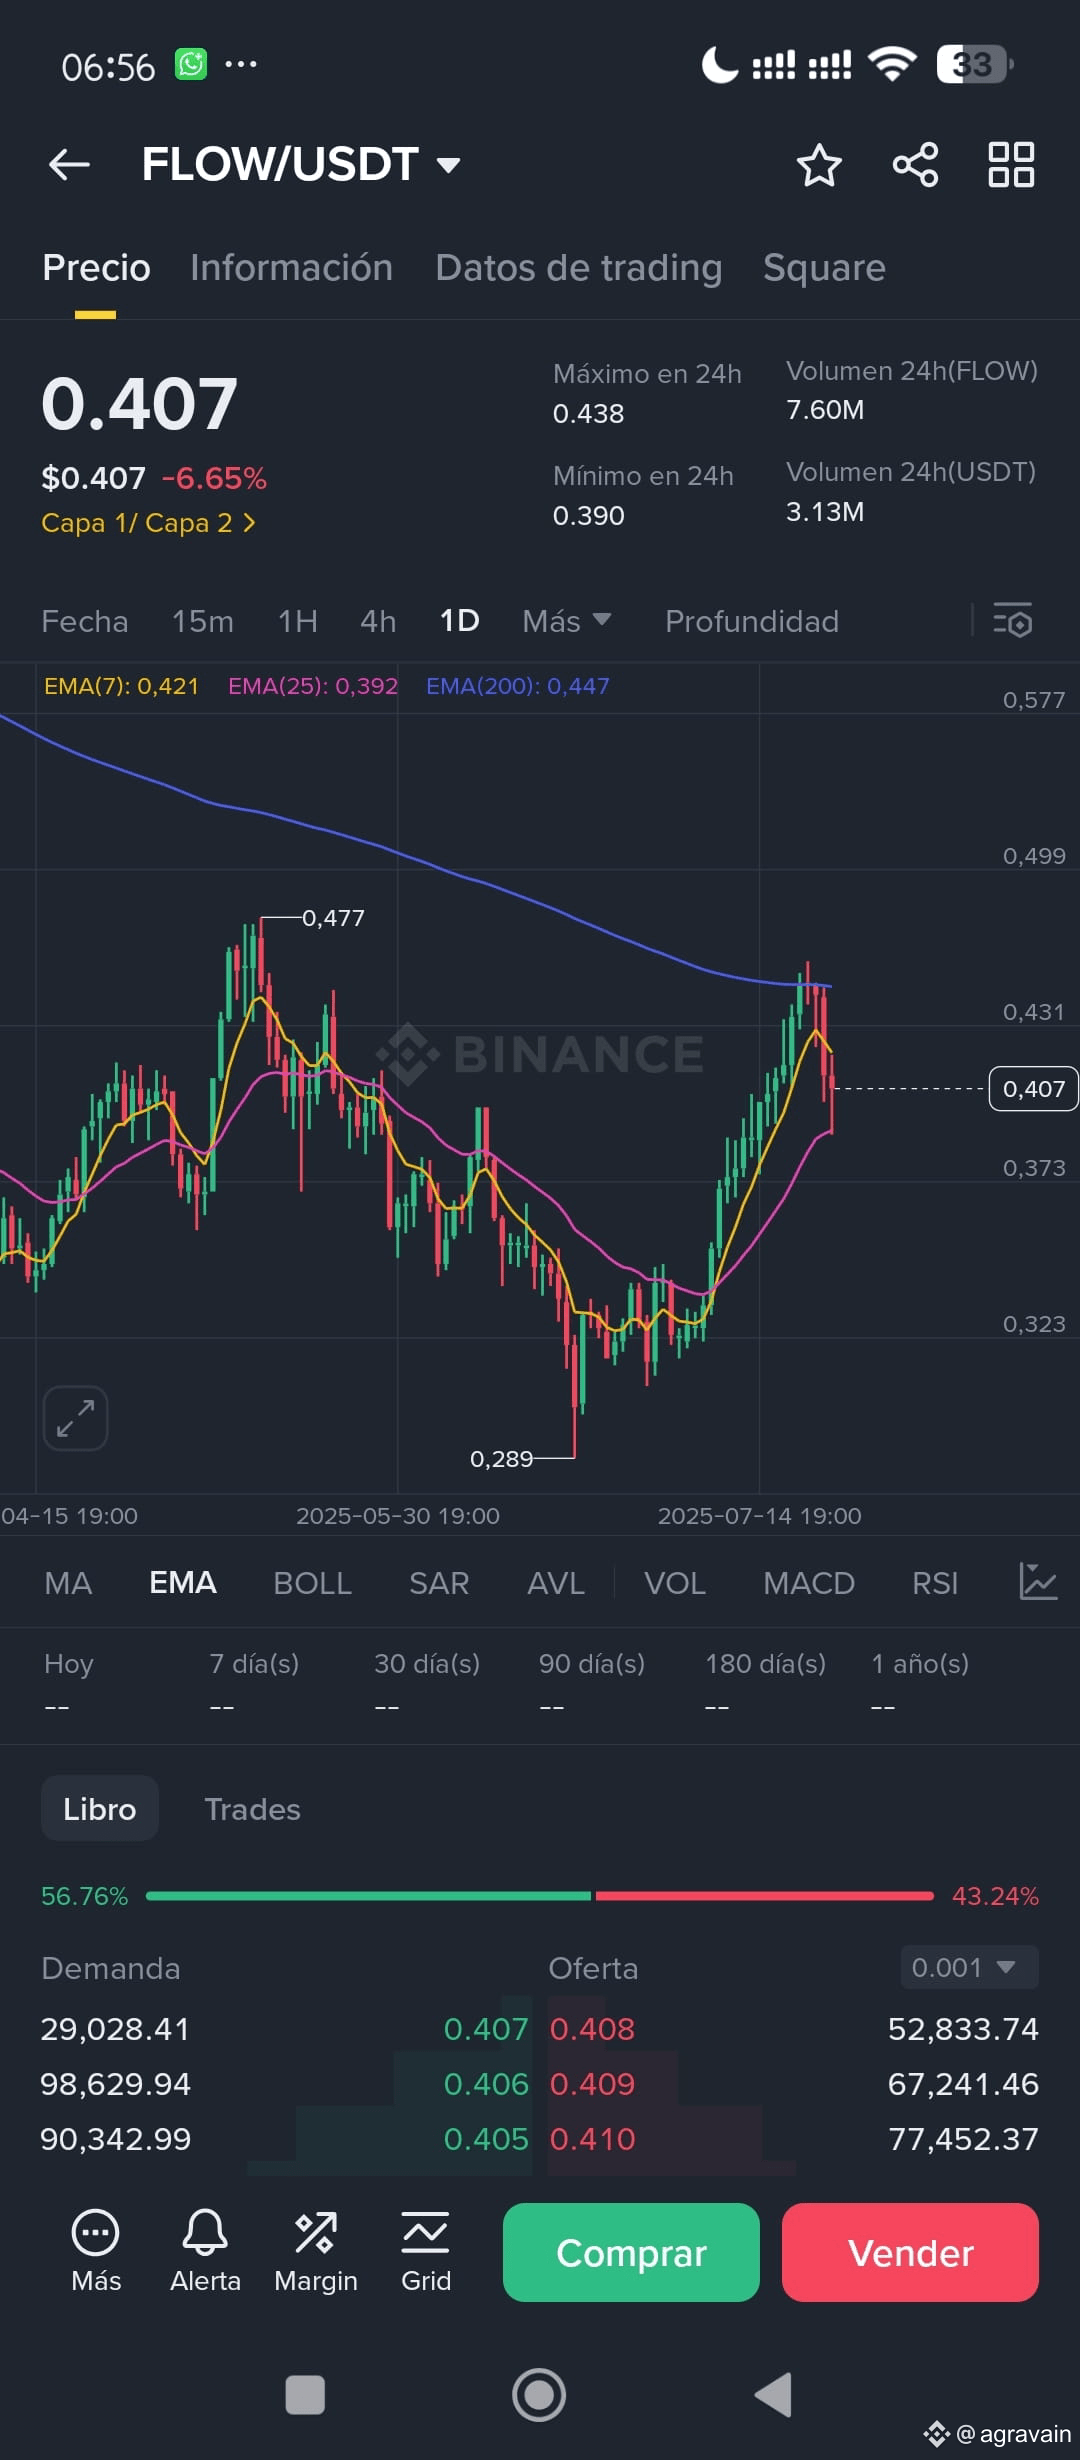The height and width of the screenshot is (2460, 1080).
Task: Toggle the MACD indicator
Action: [809, 1583]
